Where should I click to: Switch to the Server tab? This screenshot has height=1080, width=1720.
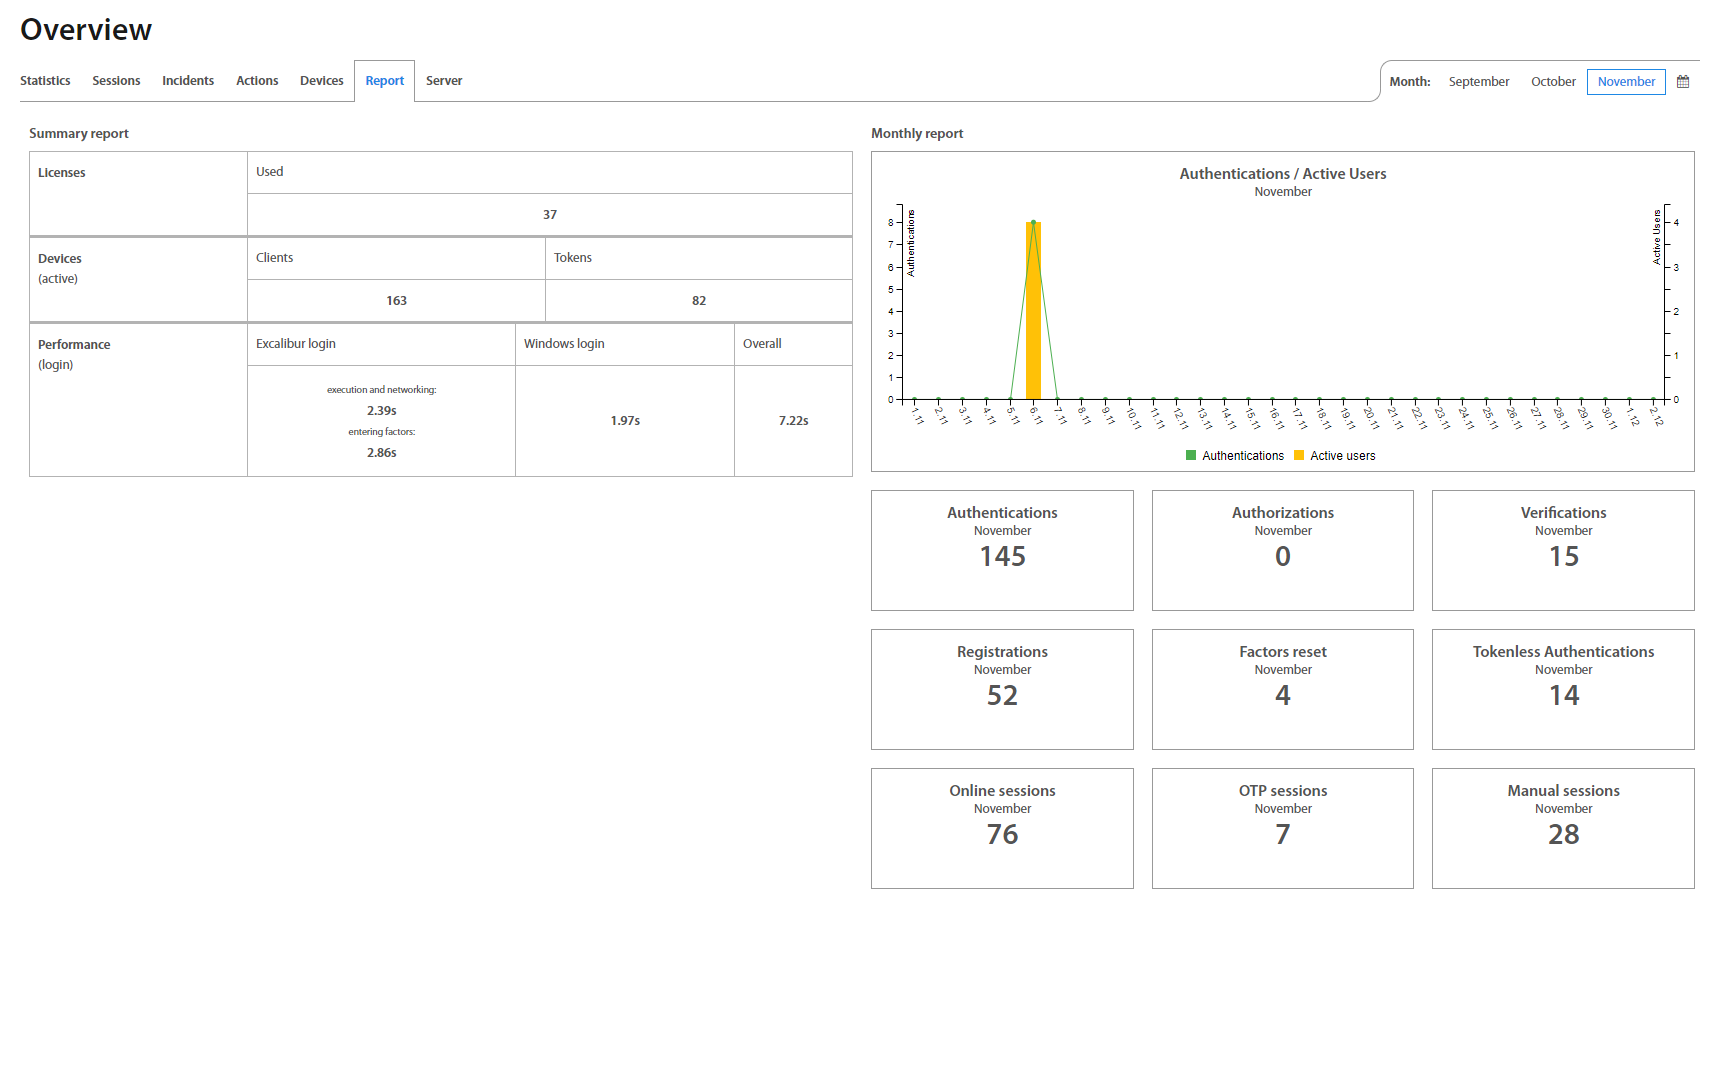(x=444, y=81)
